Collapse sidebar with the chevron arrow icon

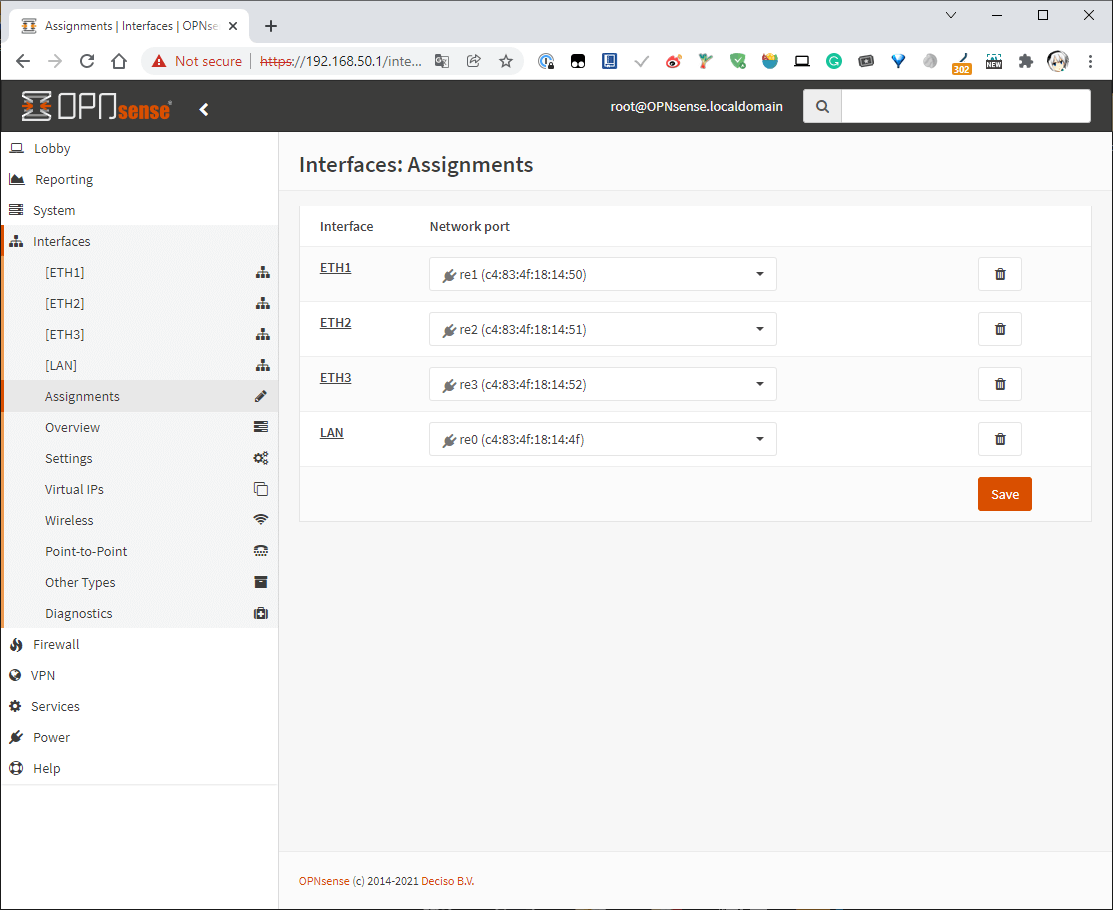(x=204, y=109)
